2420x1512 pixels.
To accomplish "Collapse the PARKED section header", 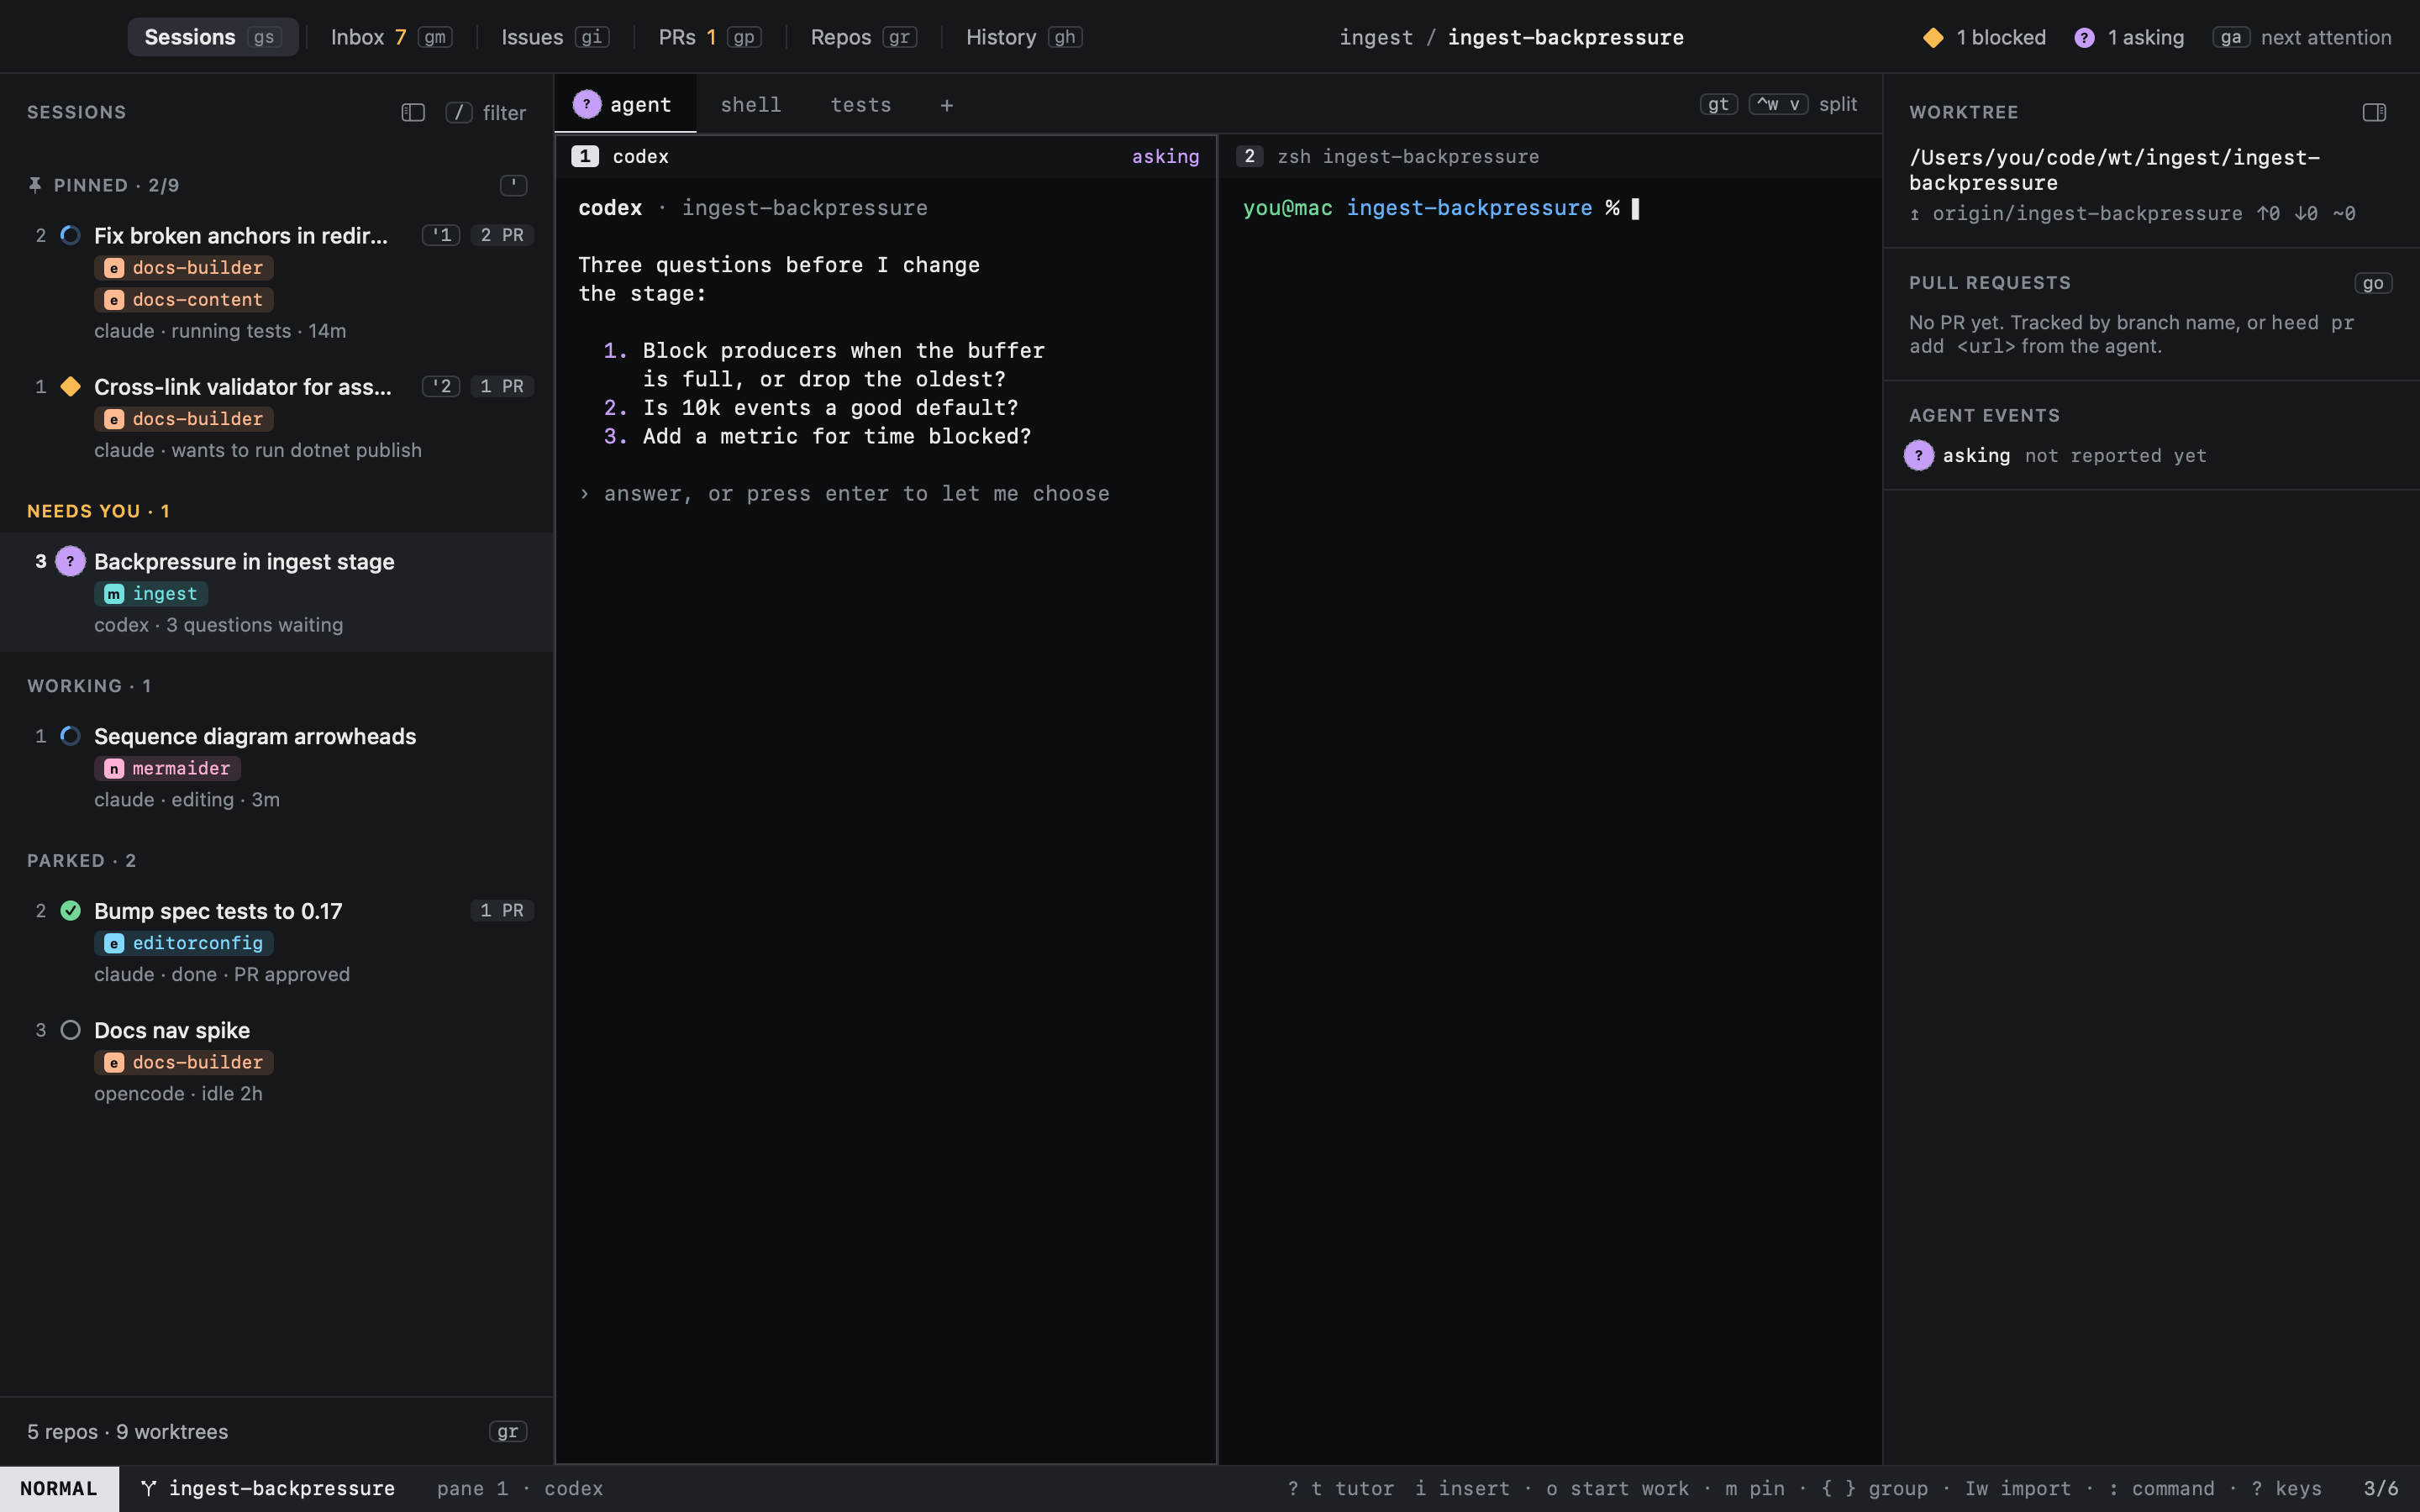I will 81,860.
